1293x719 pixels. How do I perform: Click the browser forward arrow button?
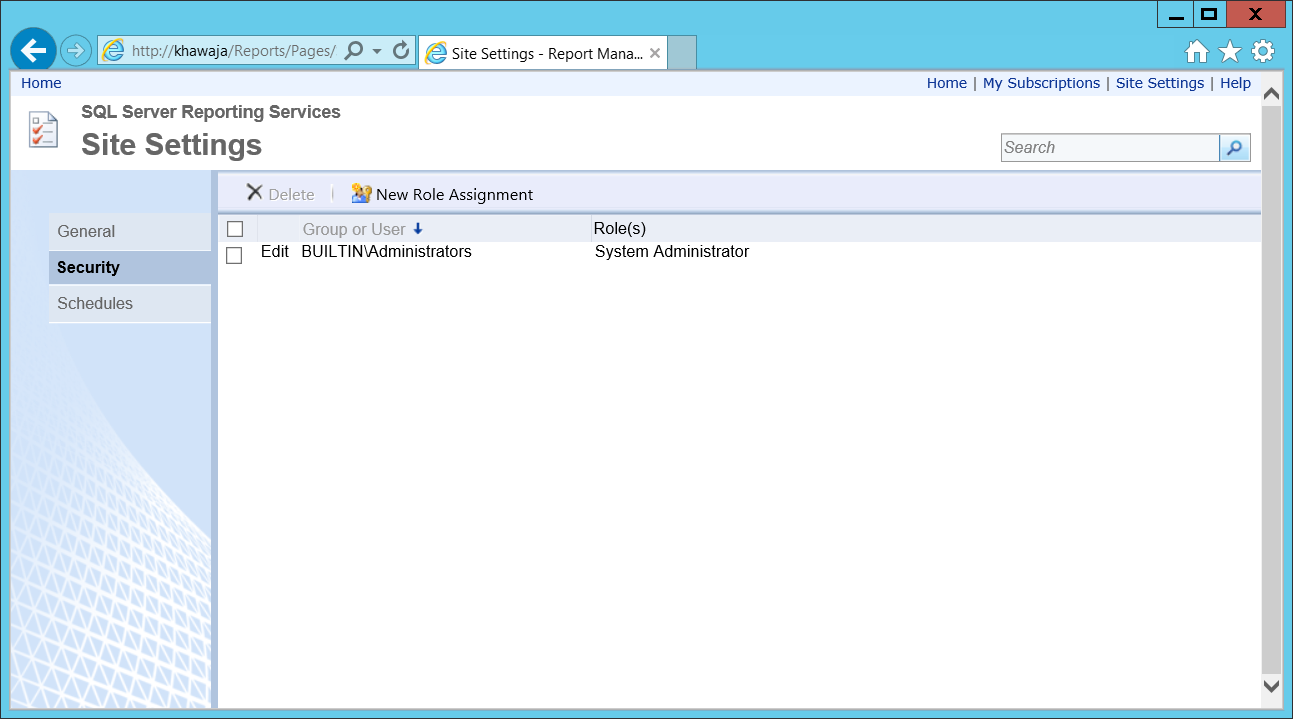coord(76,50)
